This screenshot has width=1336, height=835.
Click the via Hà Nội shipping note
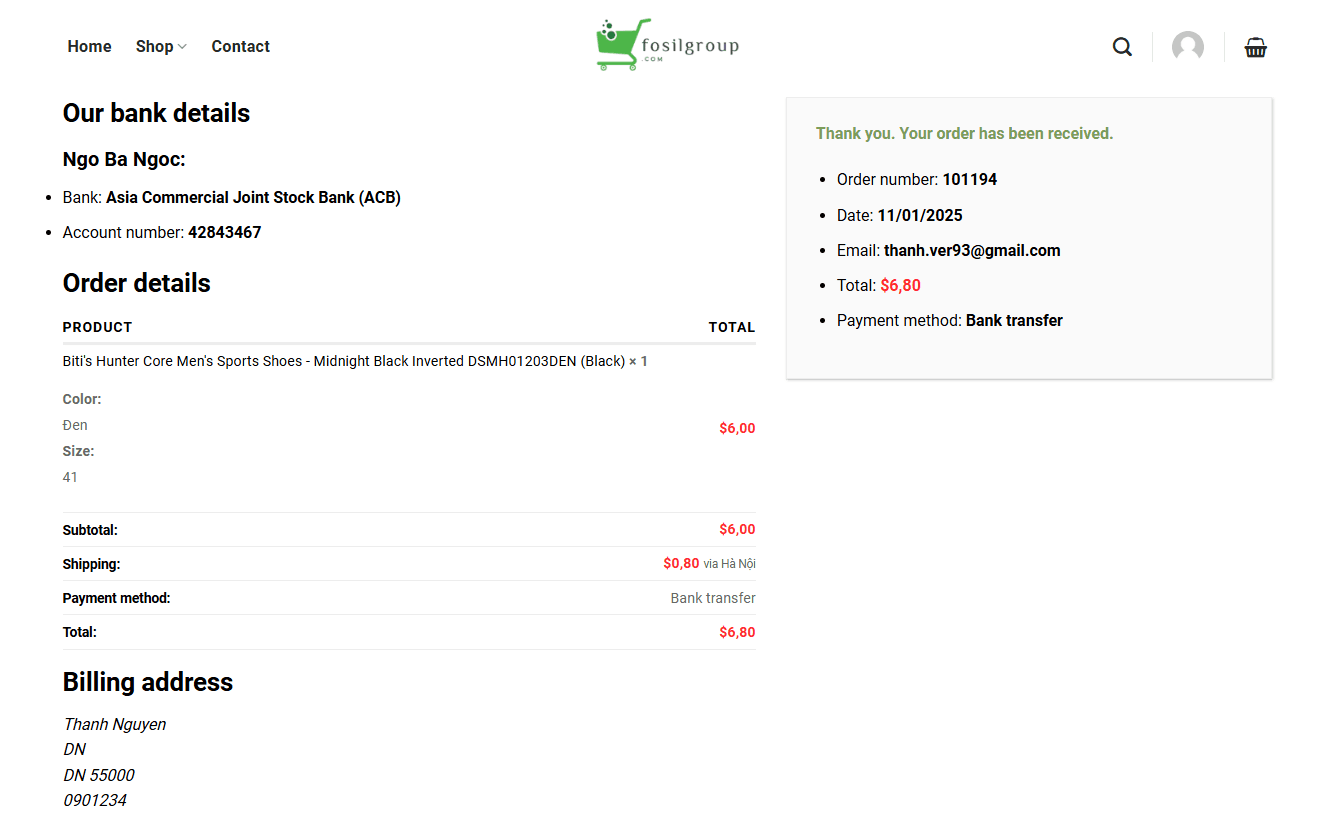tap(729, 564)
